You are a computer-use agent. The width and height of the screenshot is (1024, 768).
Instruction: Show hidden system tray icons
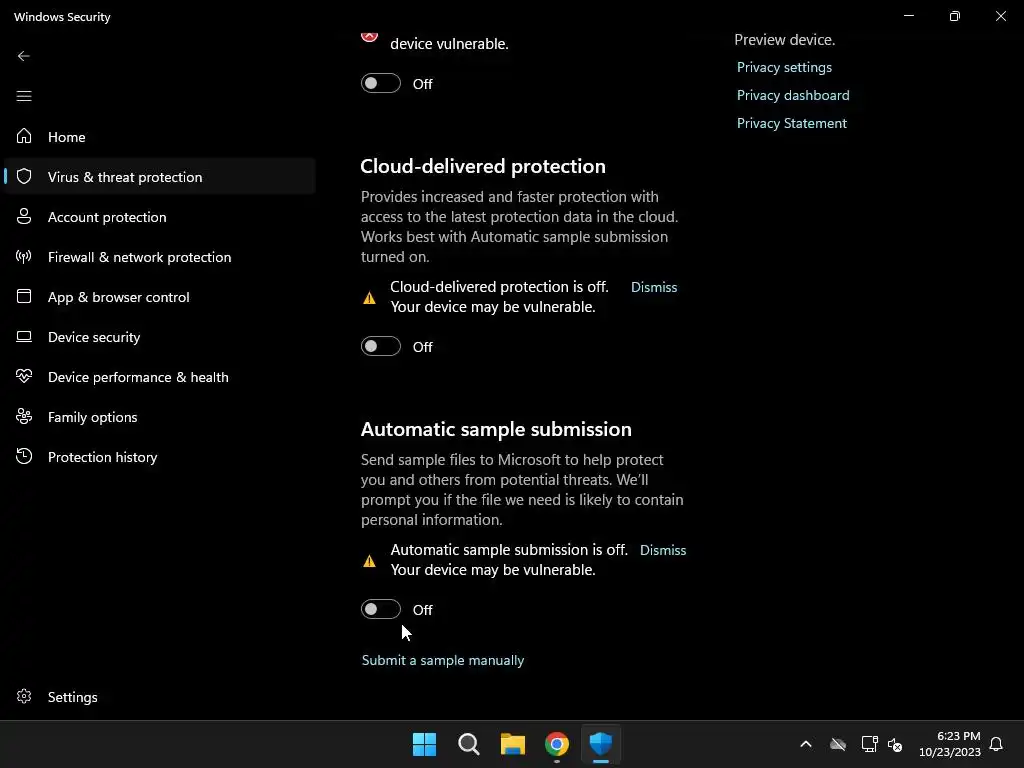(x=806, y=744)
